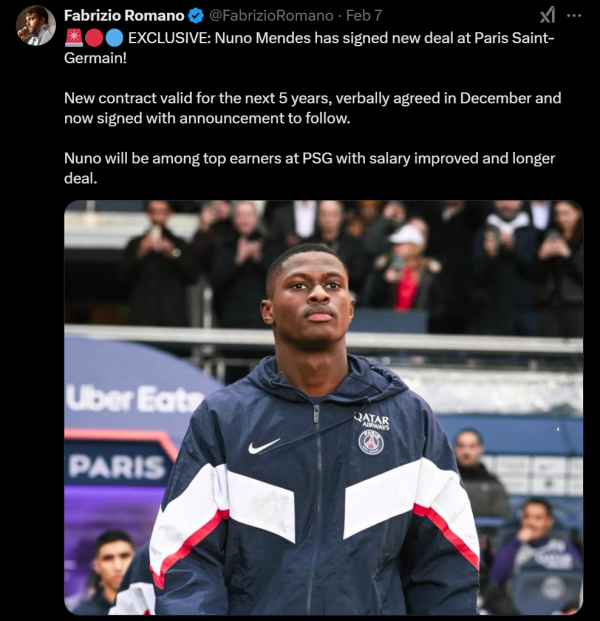Image resolution: width=600 pixels, height=621 pixels.
Task: Click the Grok explain-post icon
Action: (x=547, y=15)
